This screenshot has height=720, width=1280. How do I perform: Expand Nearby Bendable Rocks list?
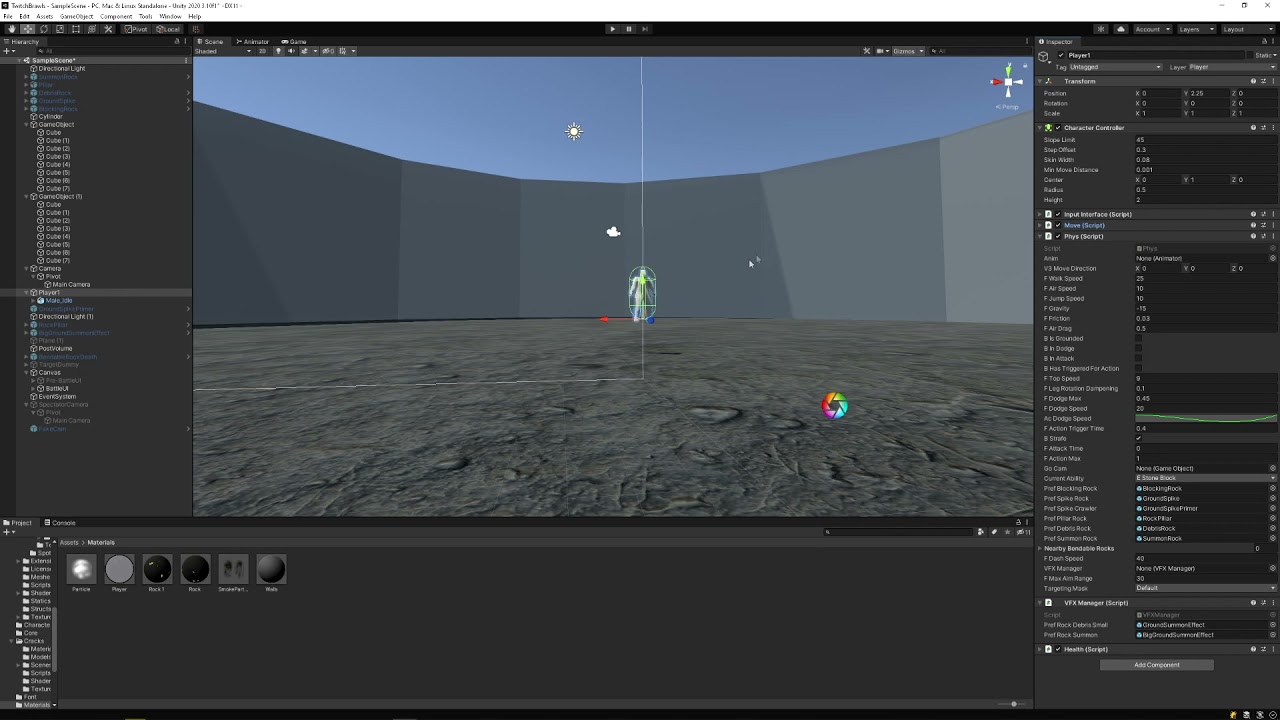(1041, 548)
